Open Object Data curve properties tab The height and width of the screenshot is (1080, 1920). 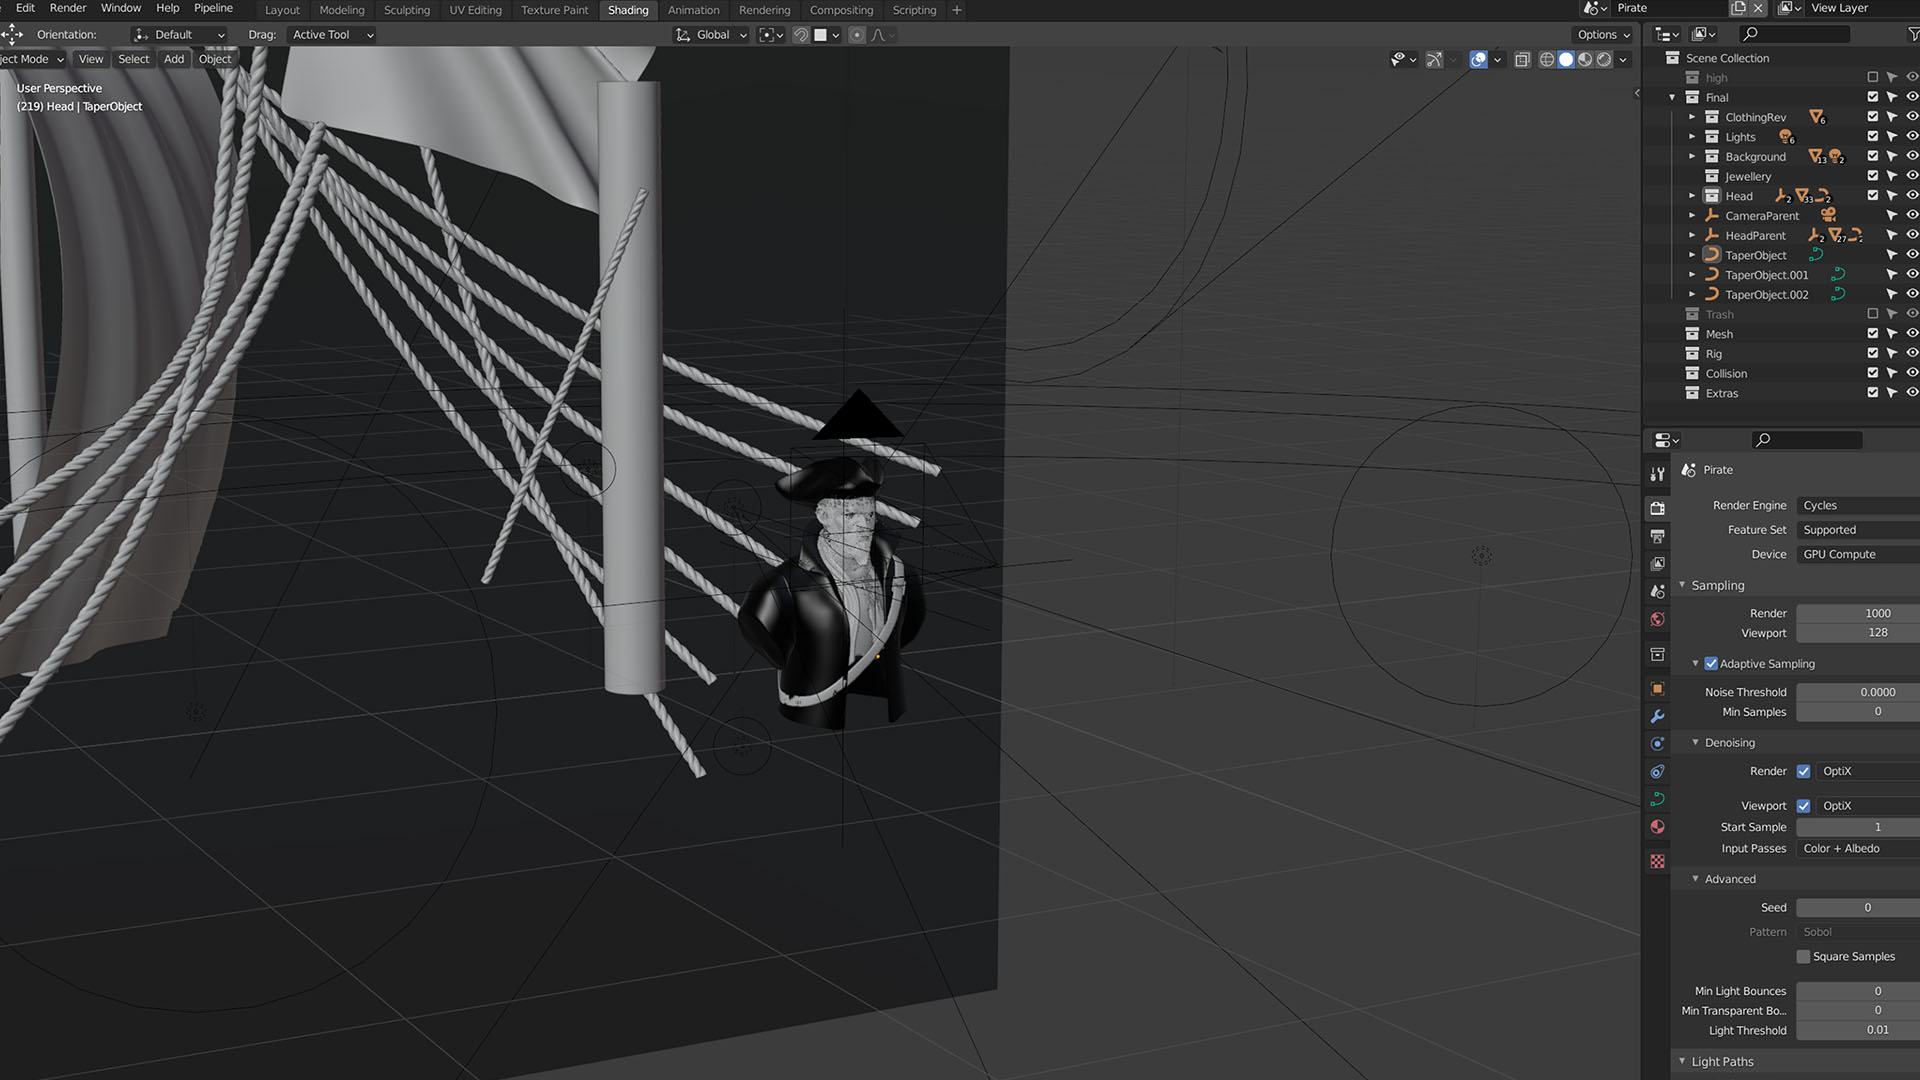pyautogui.click(x=1657, y=799)
